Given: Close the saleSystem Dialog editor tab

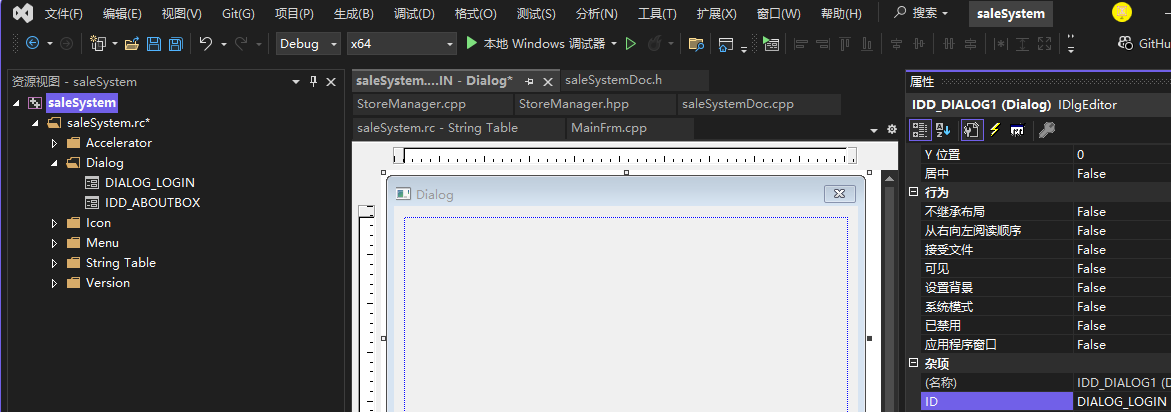Looking at the screenshot, I should pyautogui.click(x=548, y=81).
